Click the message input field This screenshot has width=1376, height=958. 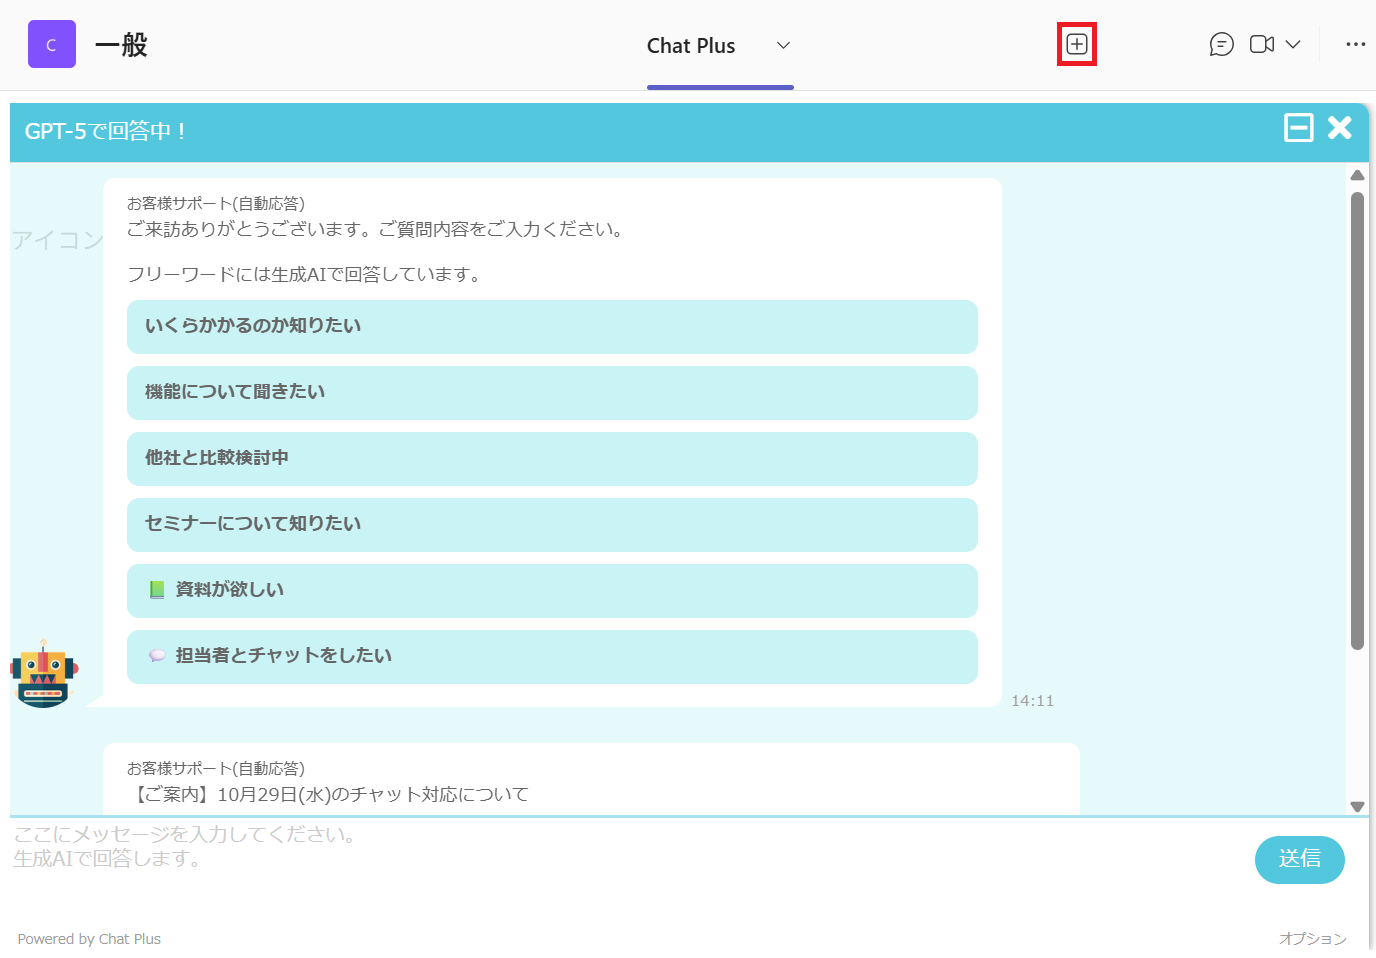pos(620,858)
